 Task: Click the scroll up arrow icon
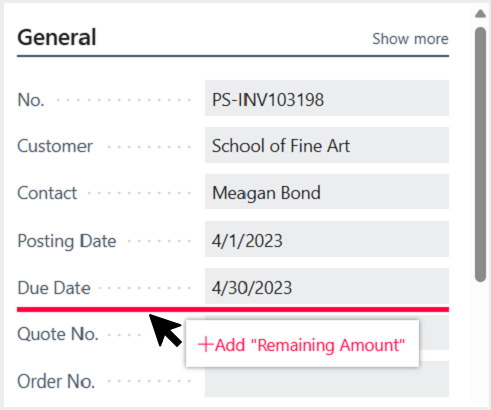tap(480, 14)
